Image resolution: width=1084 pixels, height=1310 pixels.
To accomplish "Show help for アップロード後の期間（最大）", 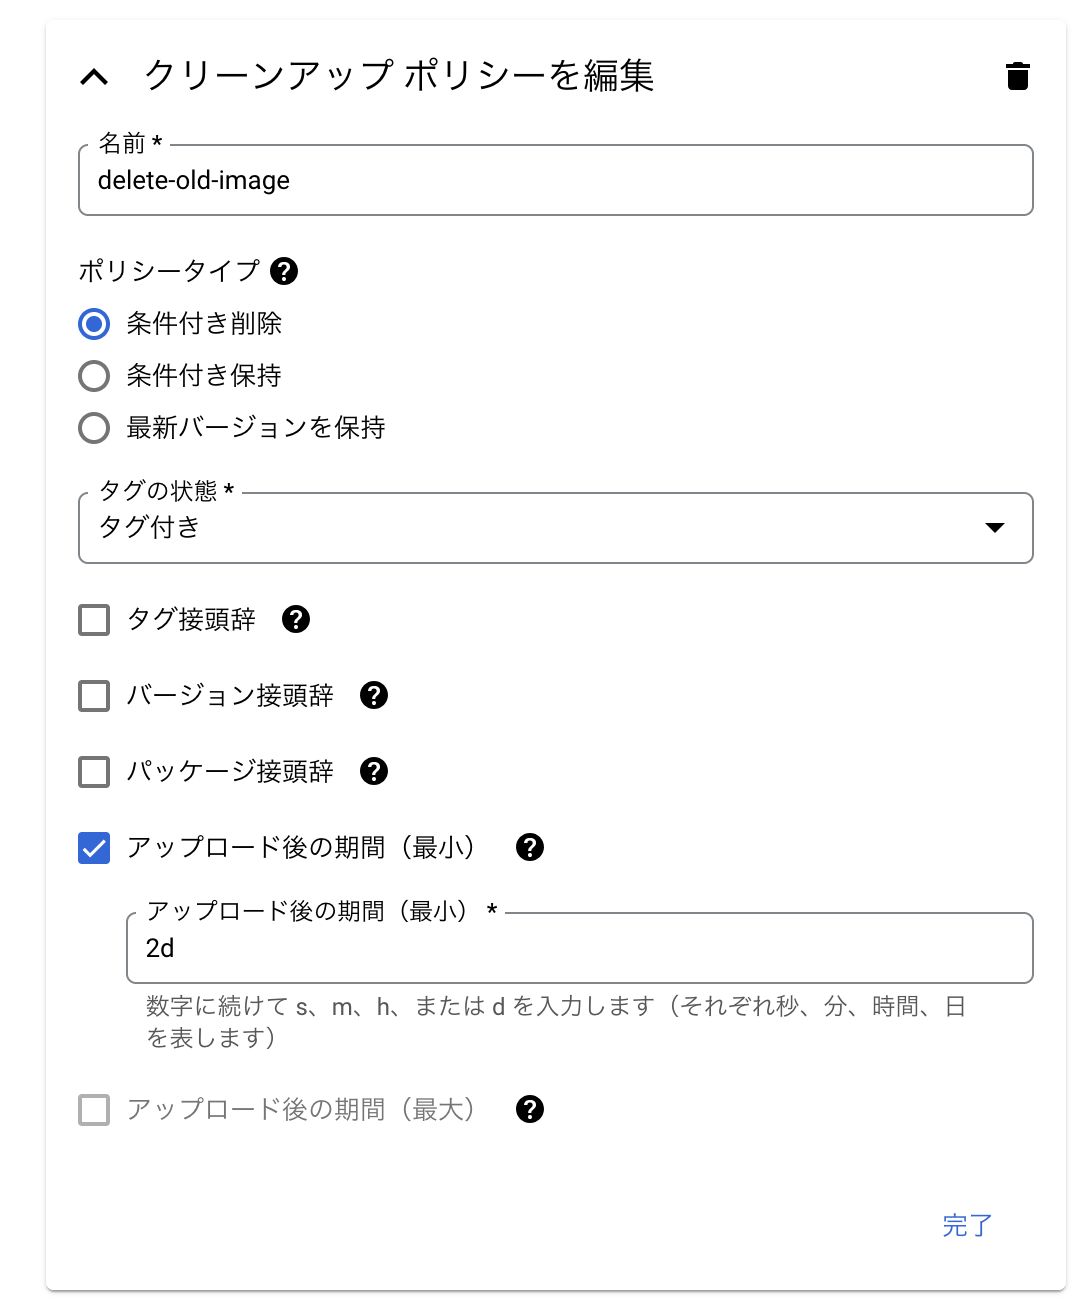I will point(530,1109).
